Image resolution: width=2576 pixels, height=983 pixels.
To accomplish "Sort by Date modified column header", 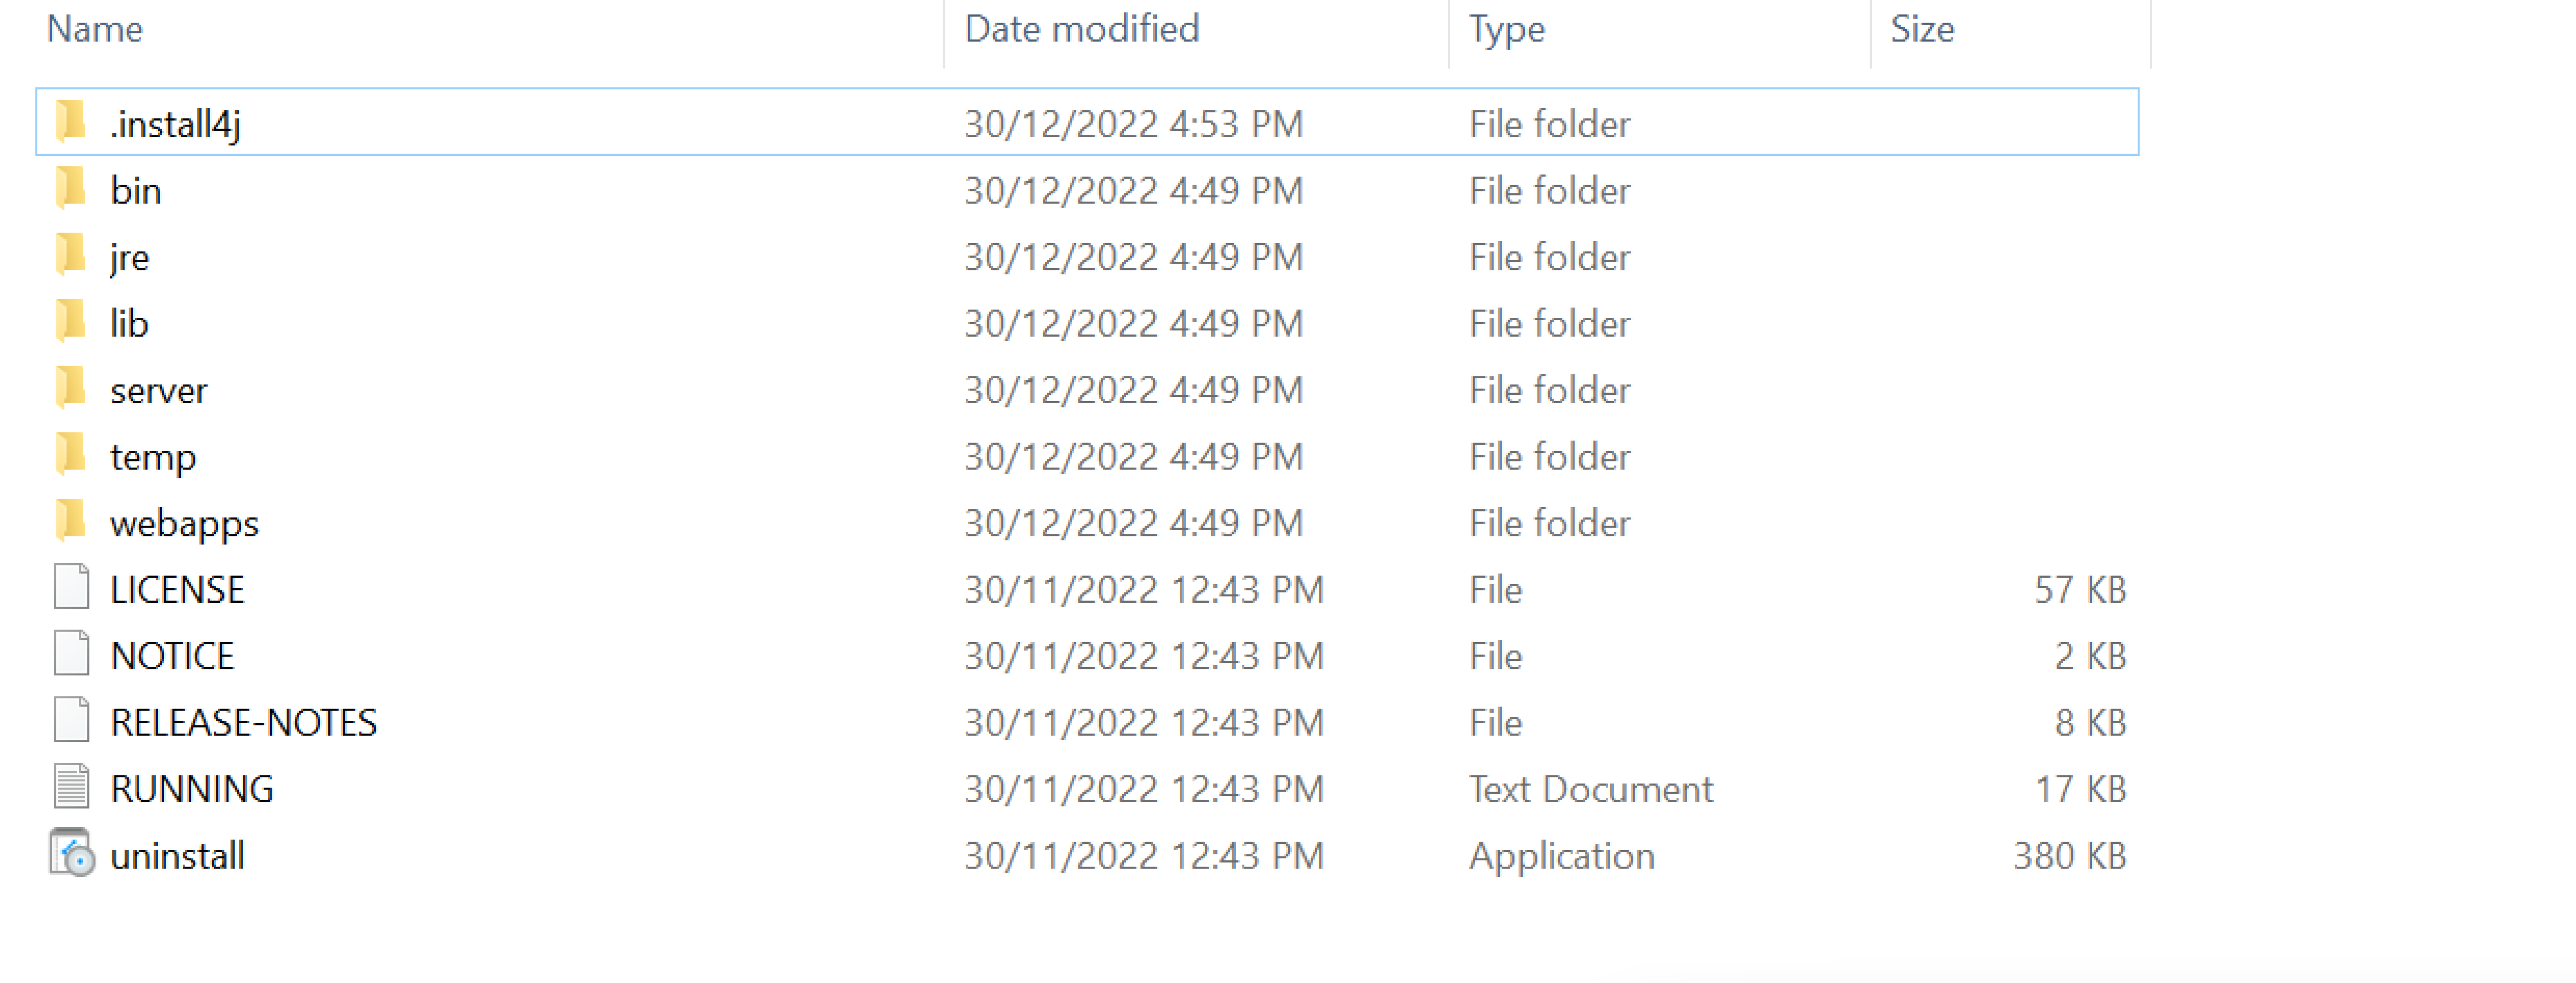I will click(1081, 29).
